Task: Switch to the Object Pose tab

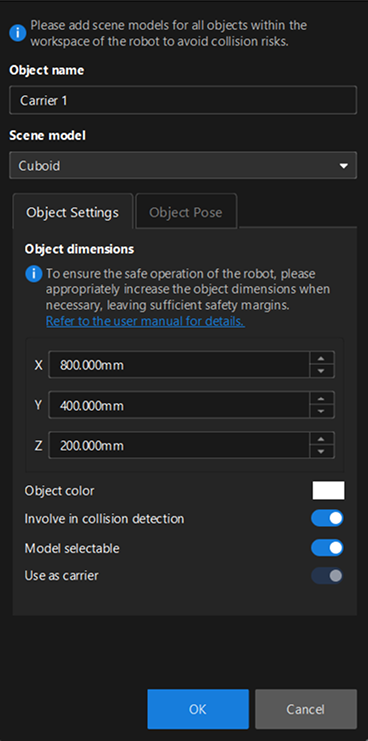Action: click(x=186, y=212)
